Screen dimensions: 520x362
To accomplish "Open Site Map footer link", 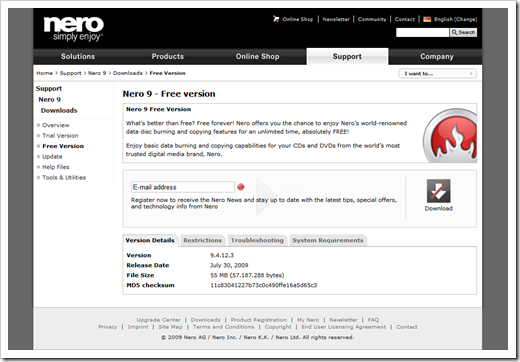I will coord(170,327).
